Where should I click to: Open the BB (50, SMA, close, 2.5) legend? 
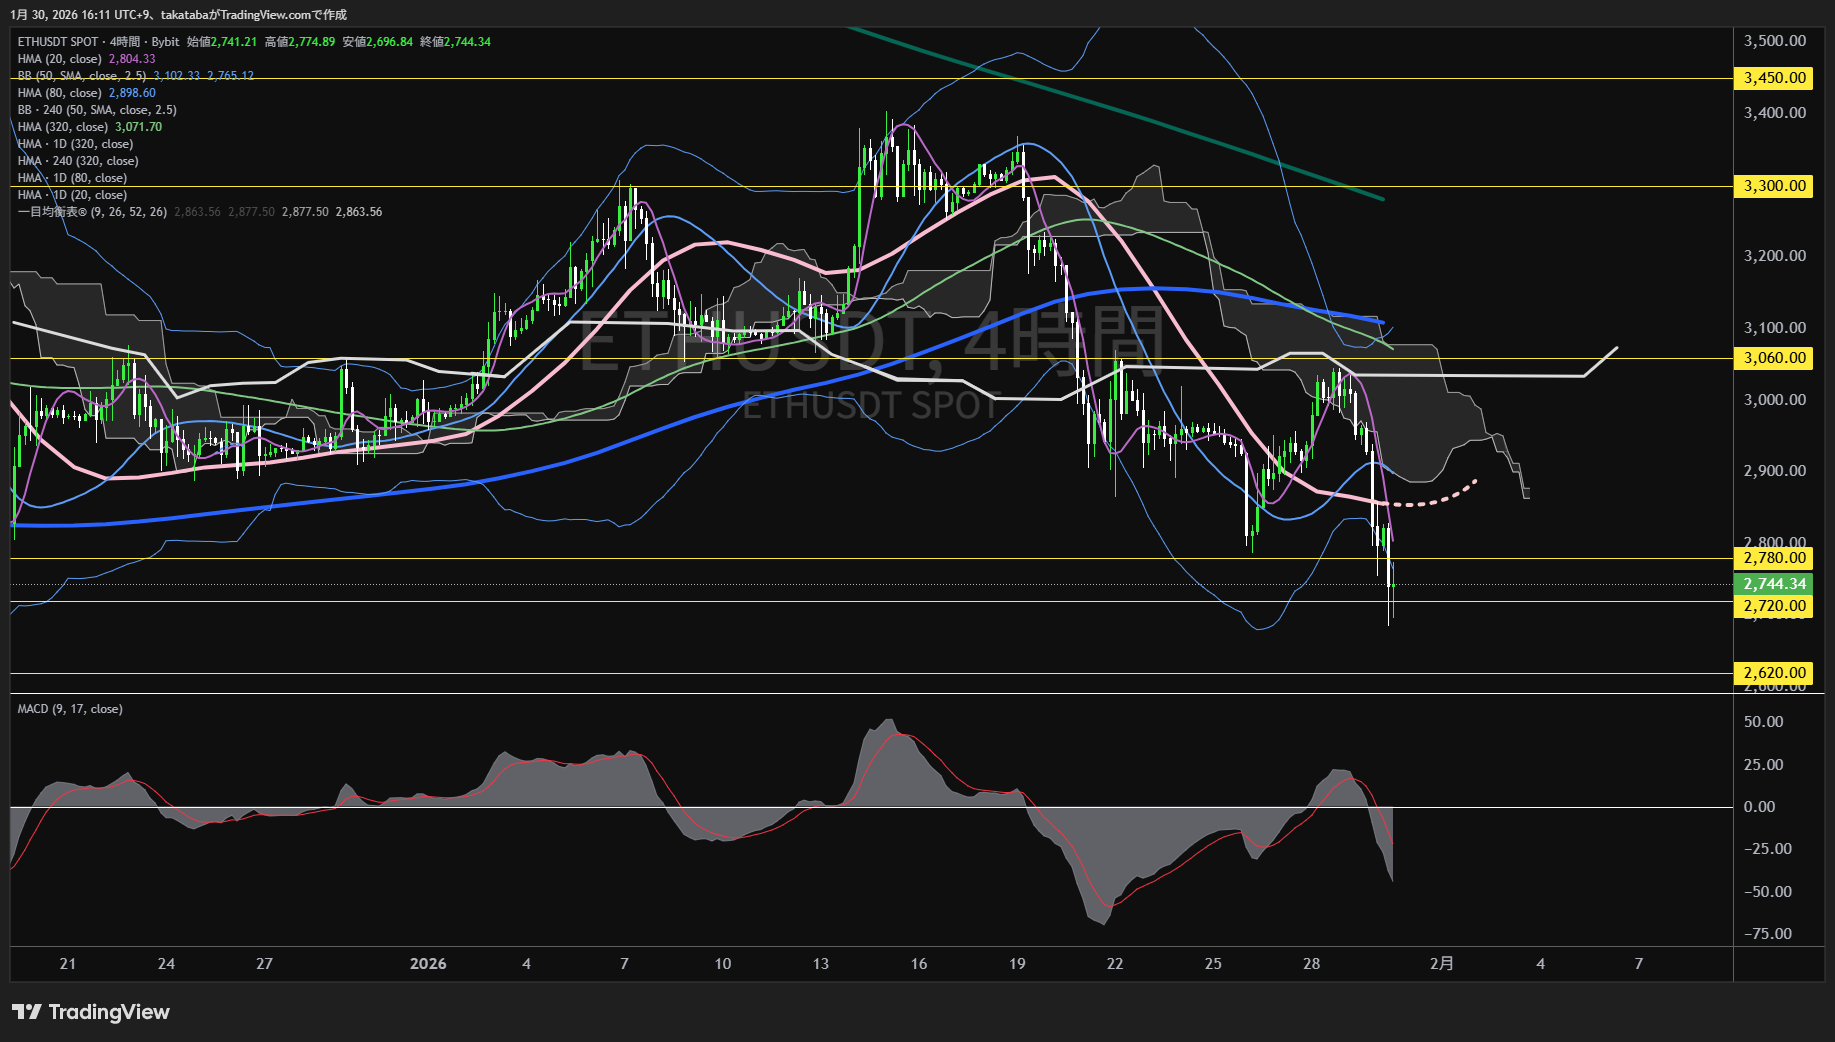tap(82, 76)
